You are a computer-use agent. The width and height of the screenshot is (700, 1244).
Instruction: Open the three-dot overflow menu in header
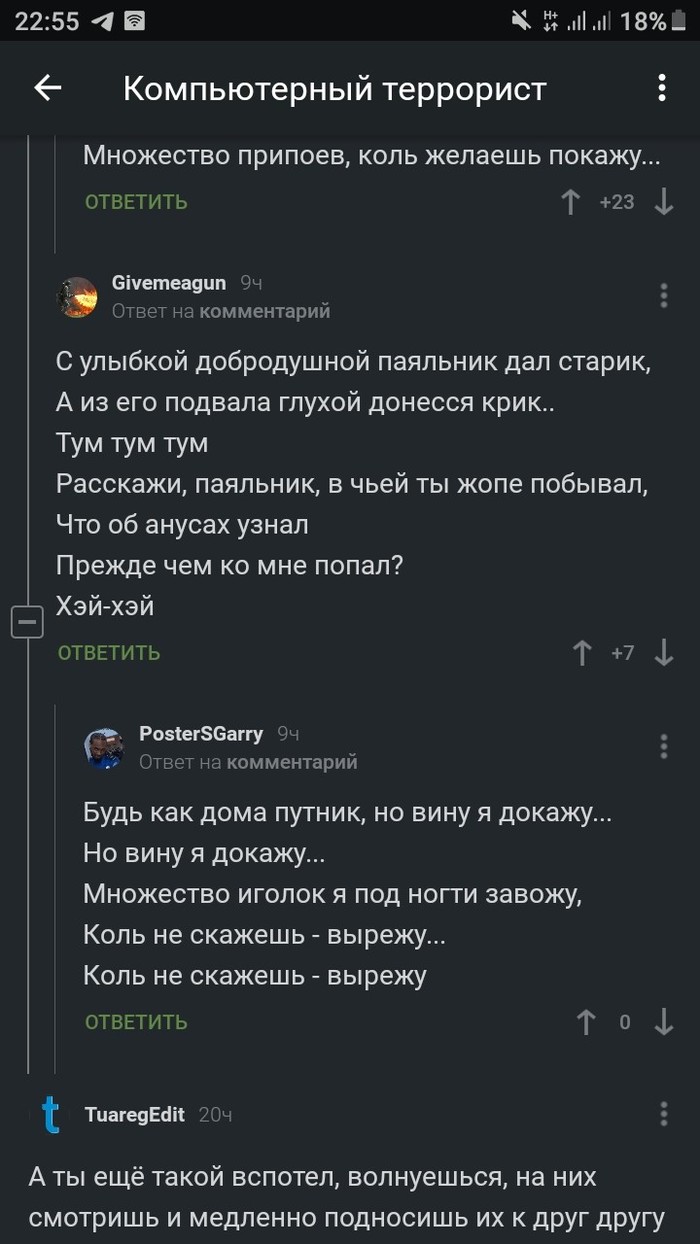click(x=661, y=88)
